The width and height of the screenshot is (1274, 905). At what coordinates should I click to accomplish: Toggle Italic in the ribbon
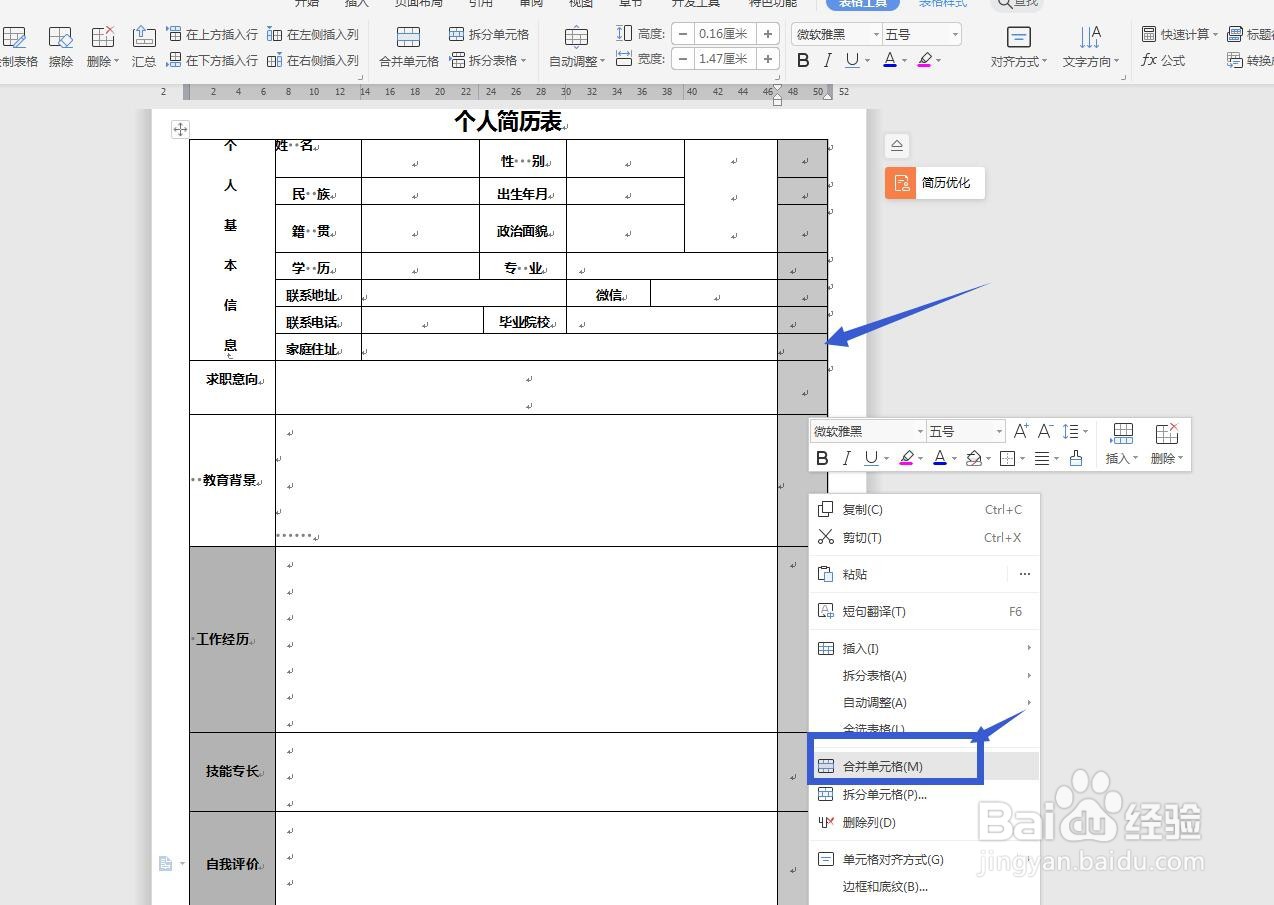pyautogui.click(x=827, y=61)
